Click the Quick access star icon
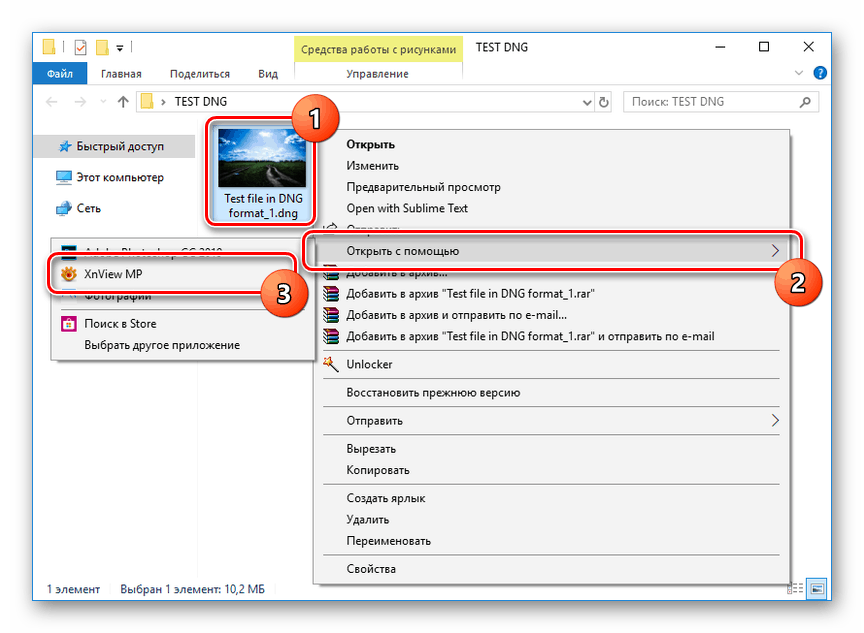The width and height of the screenshot is (864, 633). pos(64,147)
